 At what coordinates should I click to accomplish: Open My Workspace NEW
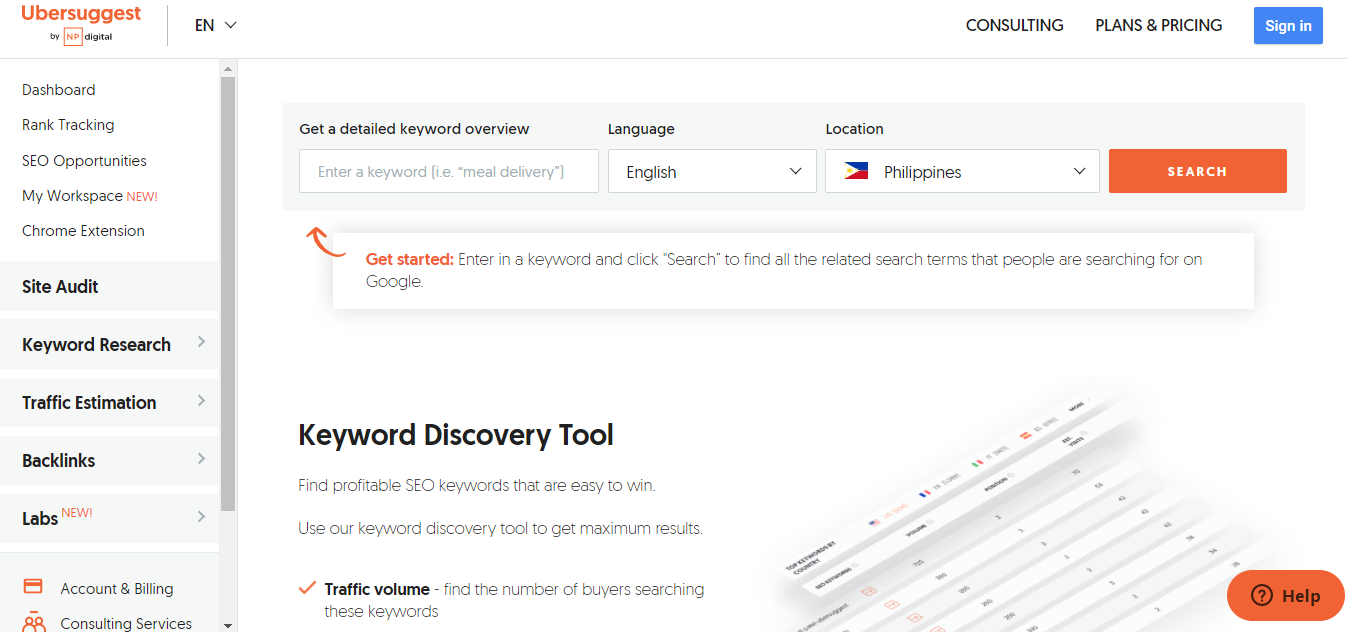pyautogui.click(x=90, y=196)
